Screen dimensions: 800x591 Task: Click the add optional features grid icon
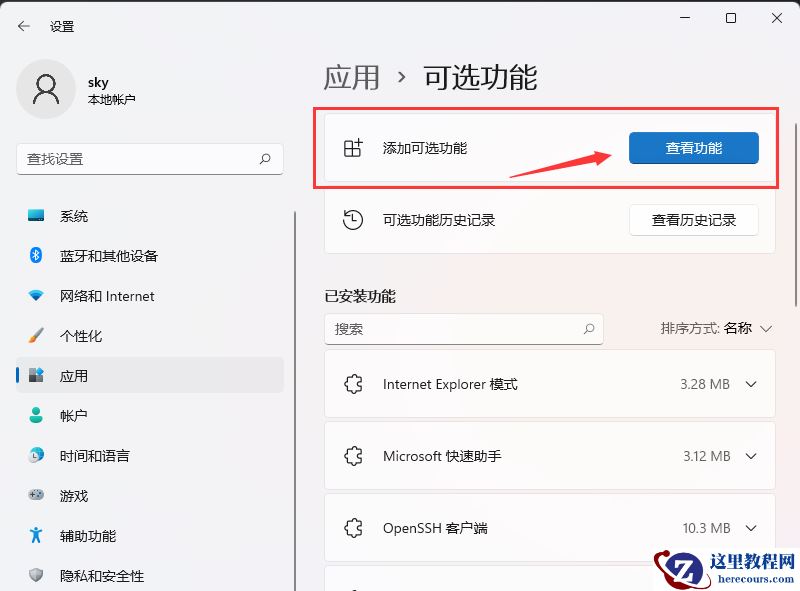[x=353, y=147]
